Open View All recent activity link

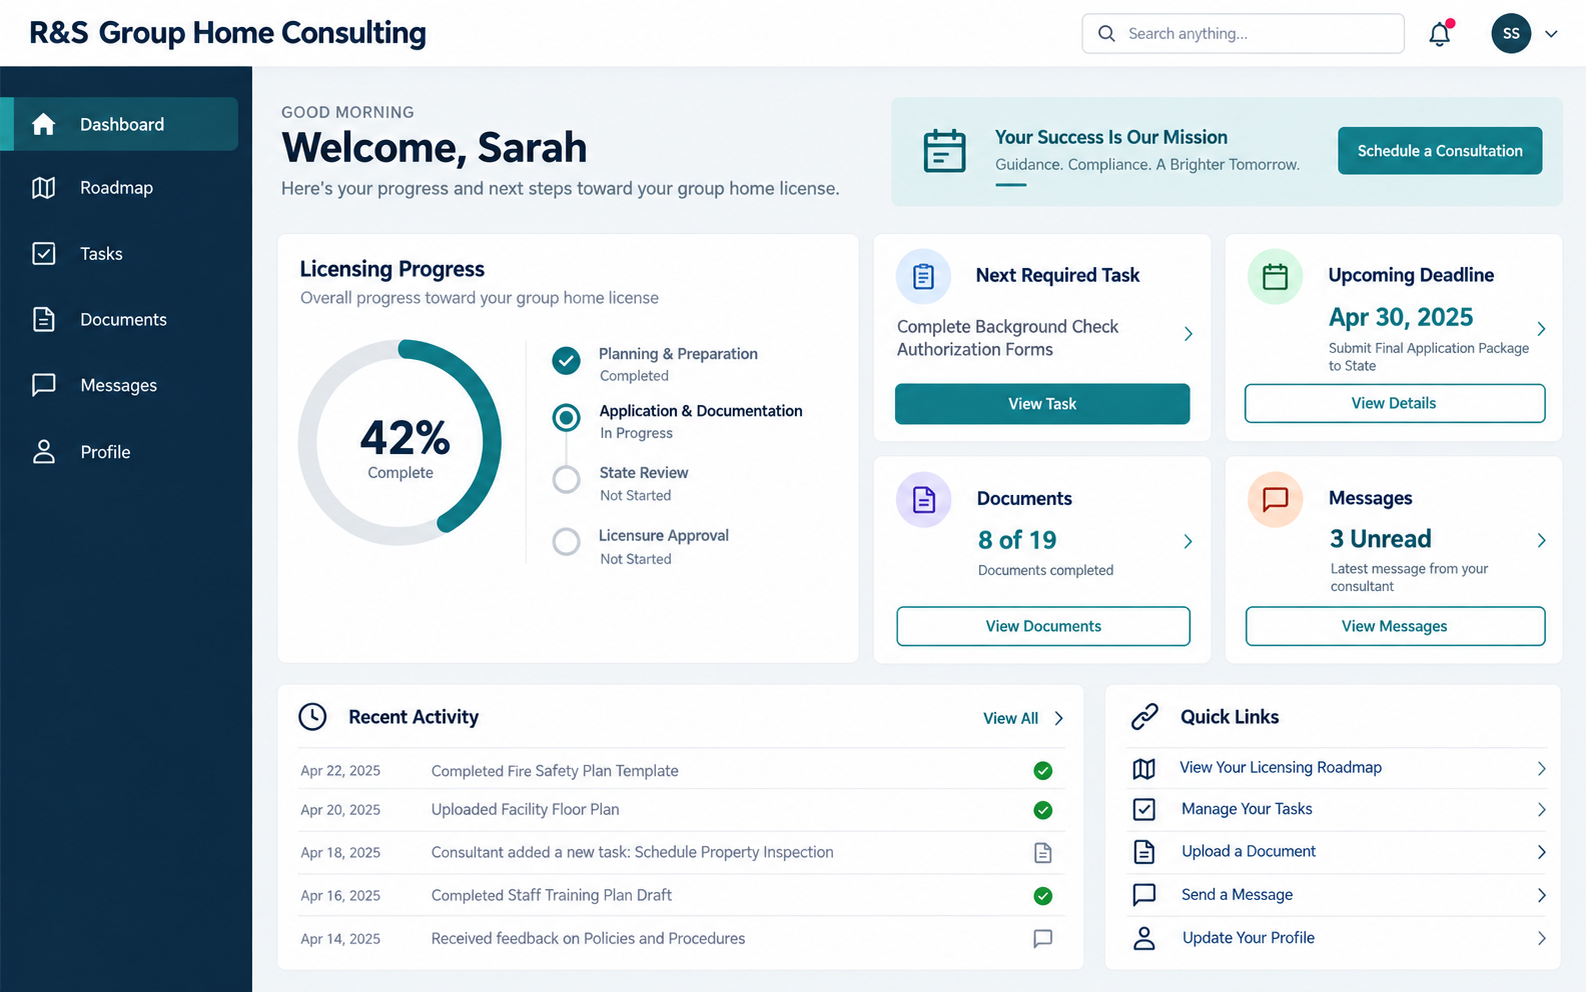[1010, 718]
